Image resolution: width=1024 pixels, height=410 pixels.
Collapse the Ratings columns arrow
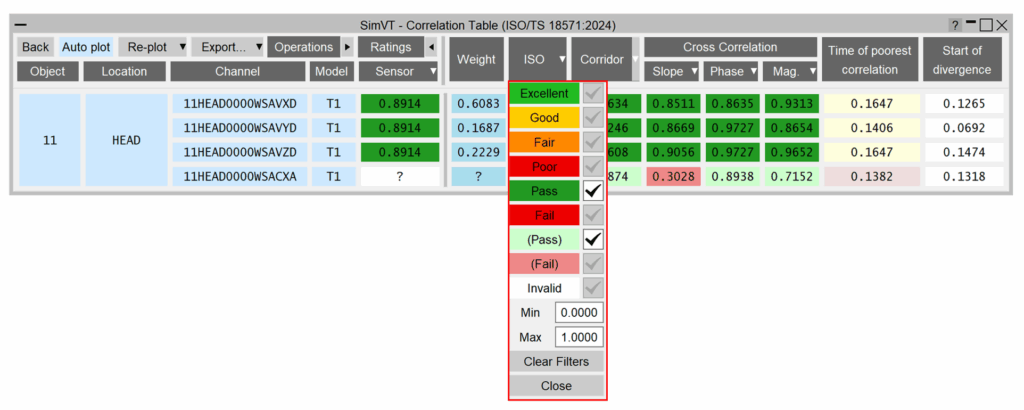pyautogui.click(x=430, y=47)
